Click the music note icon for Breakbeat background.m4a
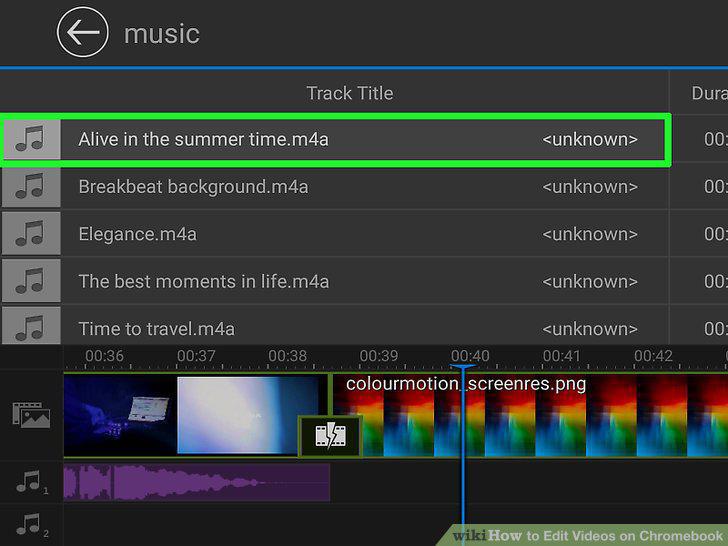 click(x=31, y=187)
